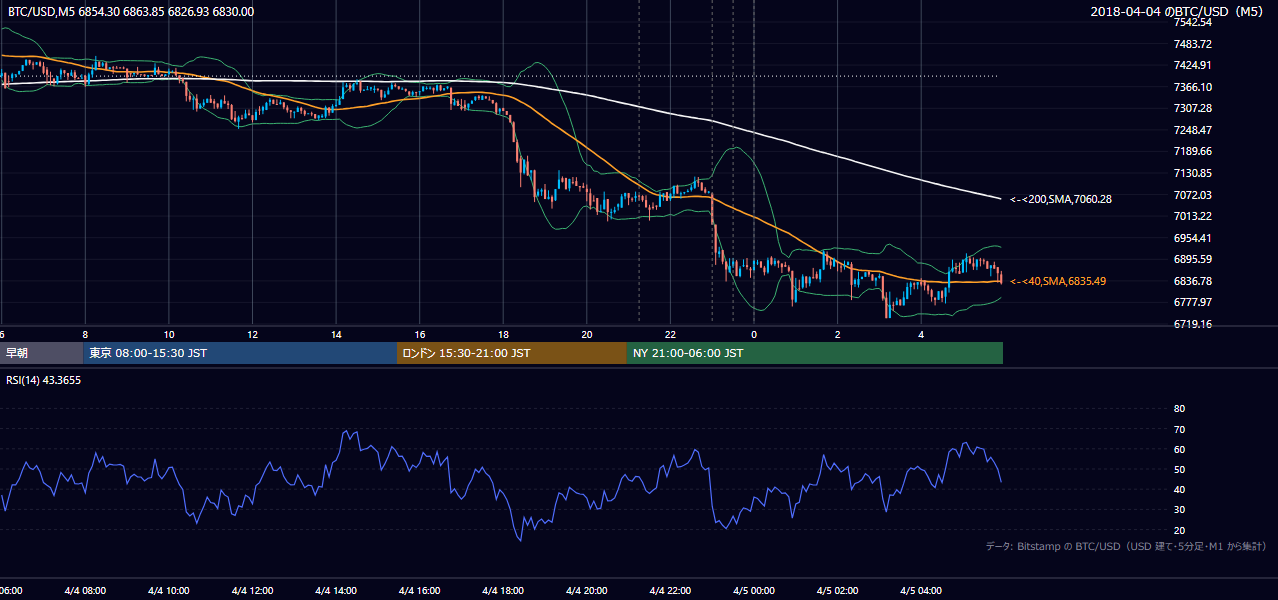Click price axis value 6954.41
The image size is (1278, 600).
(1193, 238)
